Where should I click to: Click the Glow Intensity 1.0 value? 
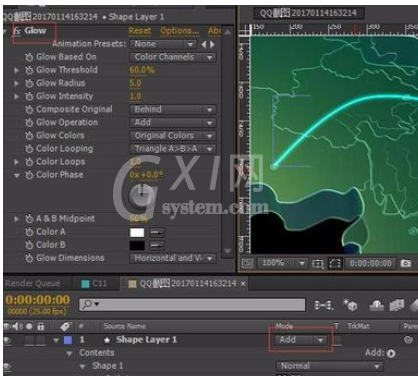click(135, 97)
